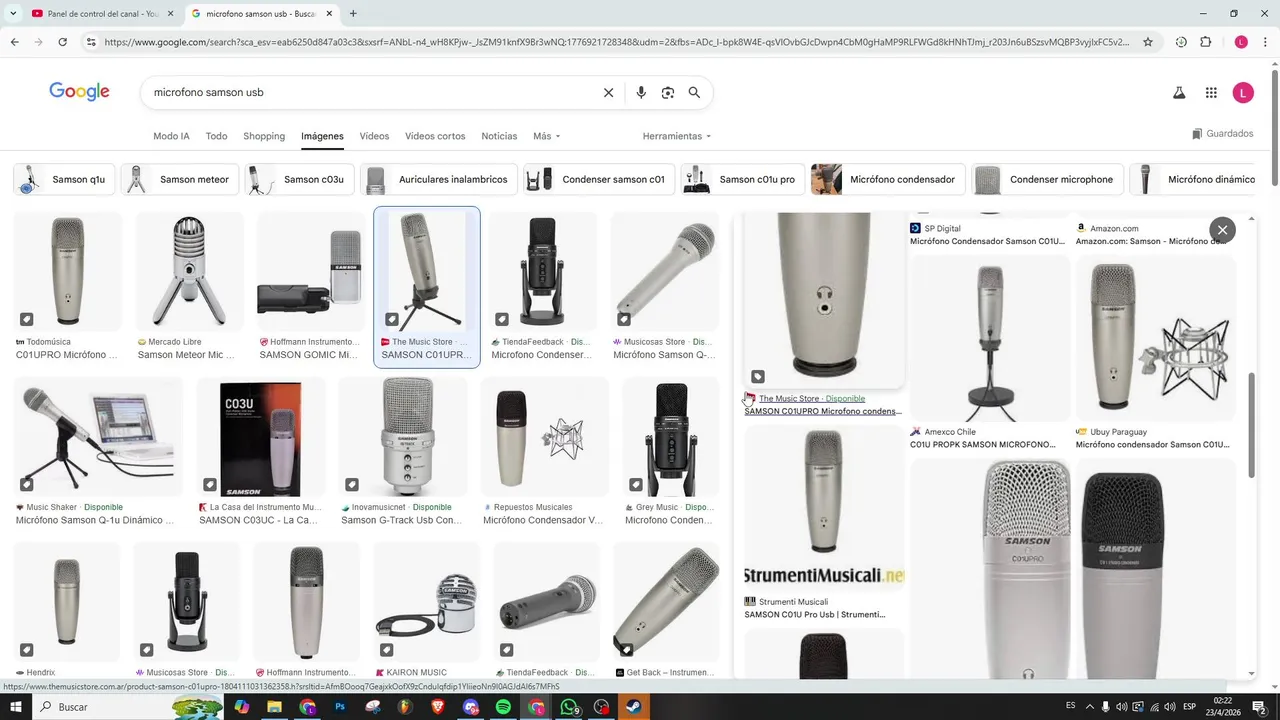Open the Herramientas dropdown

tap(677, 136)
